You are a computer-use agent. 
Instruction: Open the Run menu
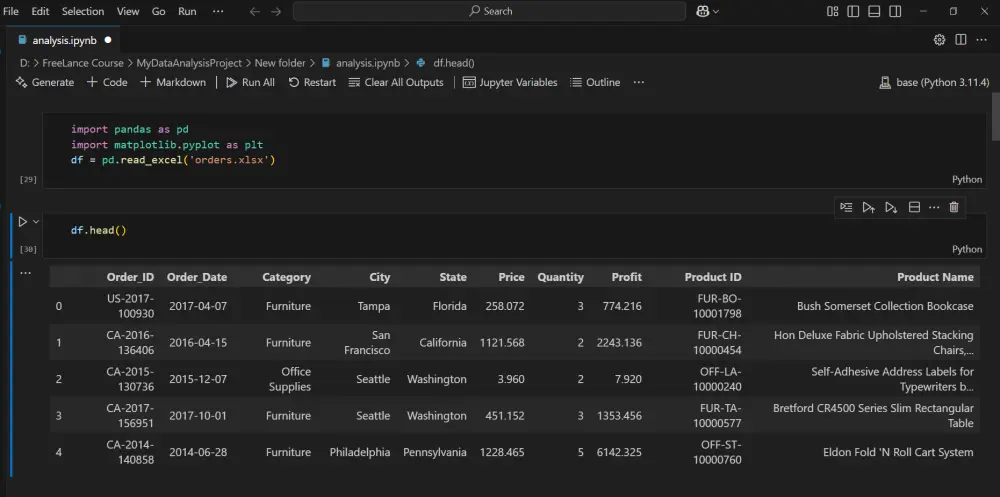pyautogui.click(x=188, y=11)
